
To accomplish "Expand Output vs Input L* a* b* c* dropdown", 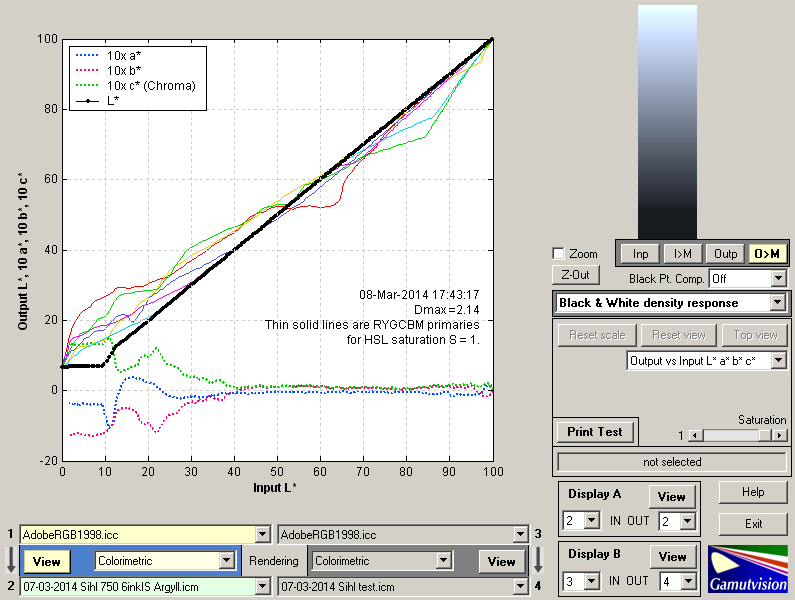I will 778,360.
